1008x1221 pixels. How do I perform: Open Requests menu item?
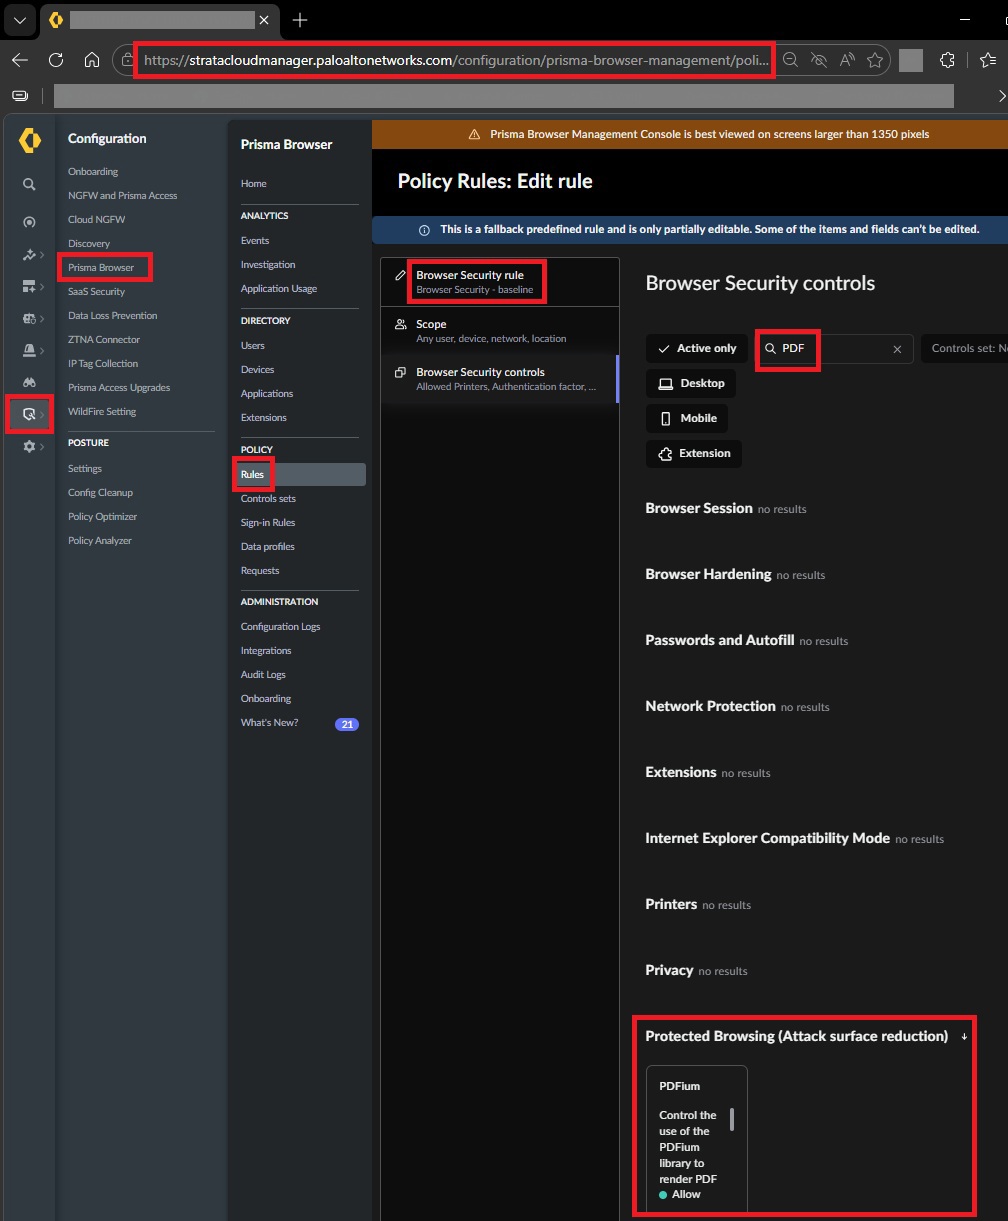(x=260, y=570)
